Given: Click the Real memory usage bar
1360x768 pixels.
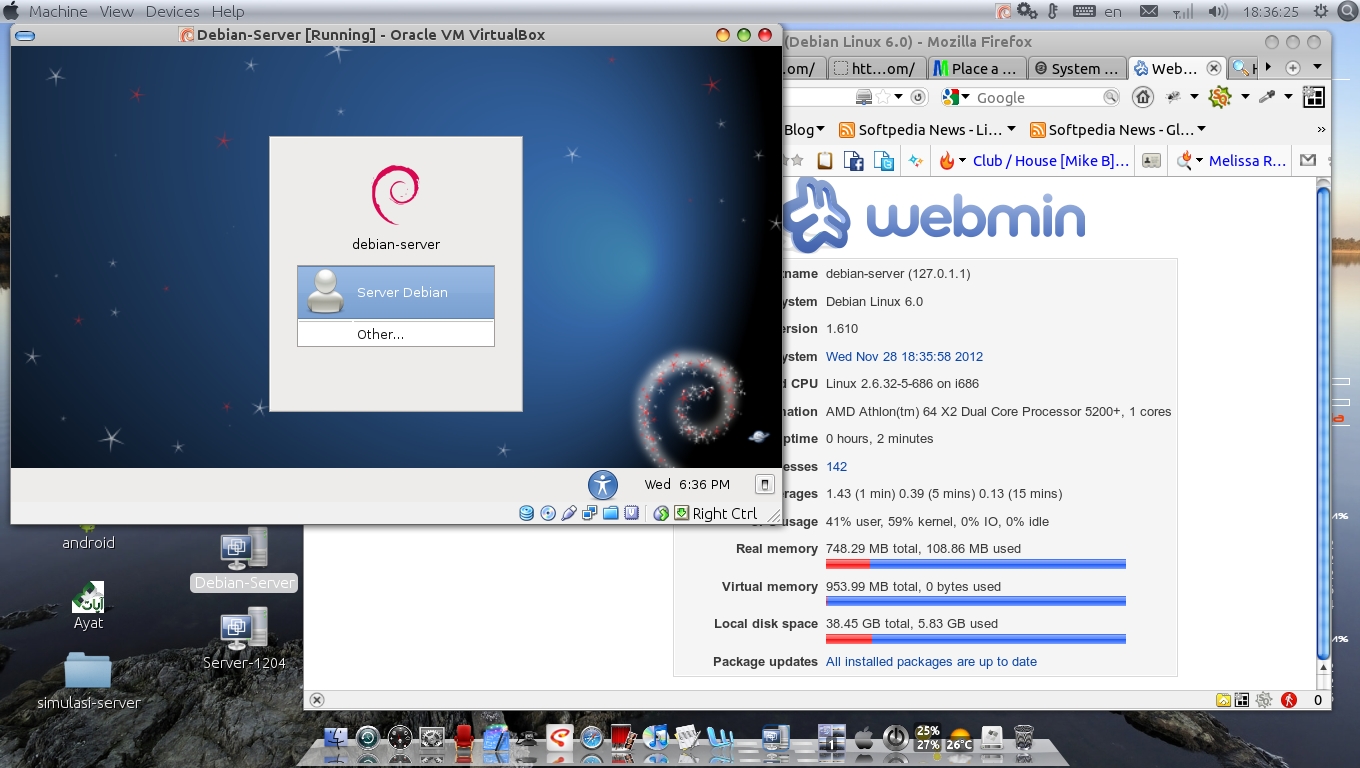Looking at the screenshot, I should point(976,564).
